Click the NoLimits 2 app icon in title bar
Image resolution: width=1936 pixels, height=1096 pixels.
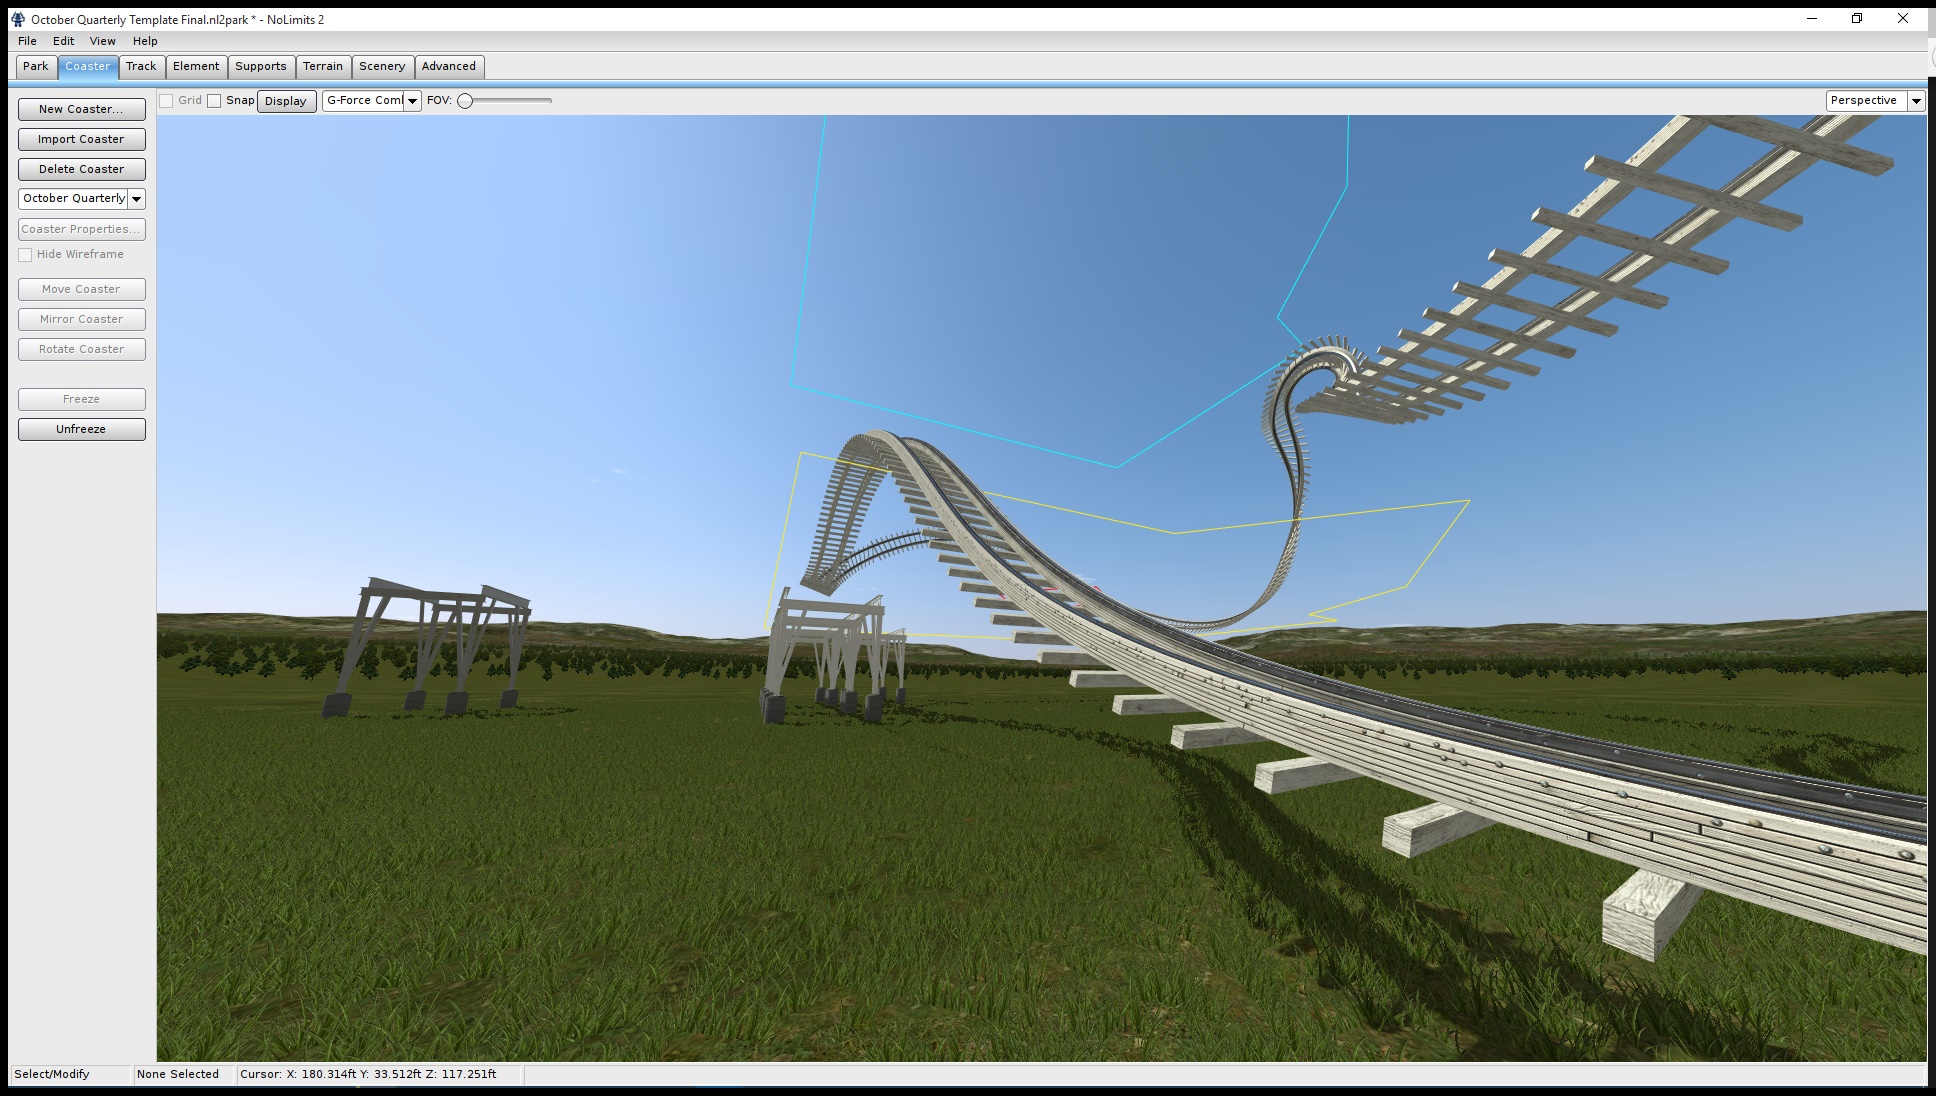pyautogui.click(x=17, y=19)
